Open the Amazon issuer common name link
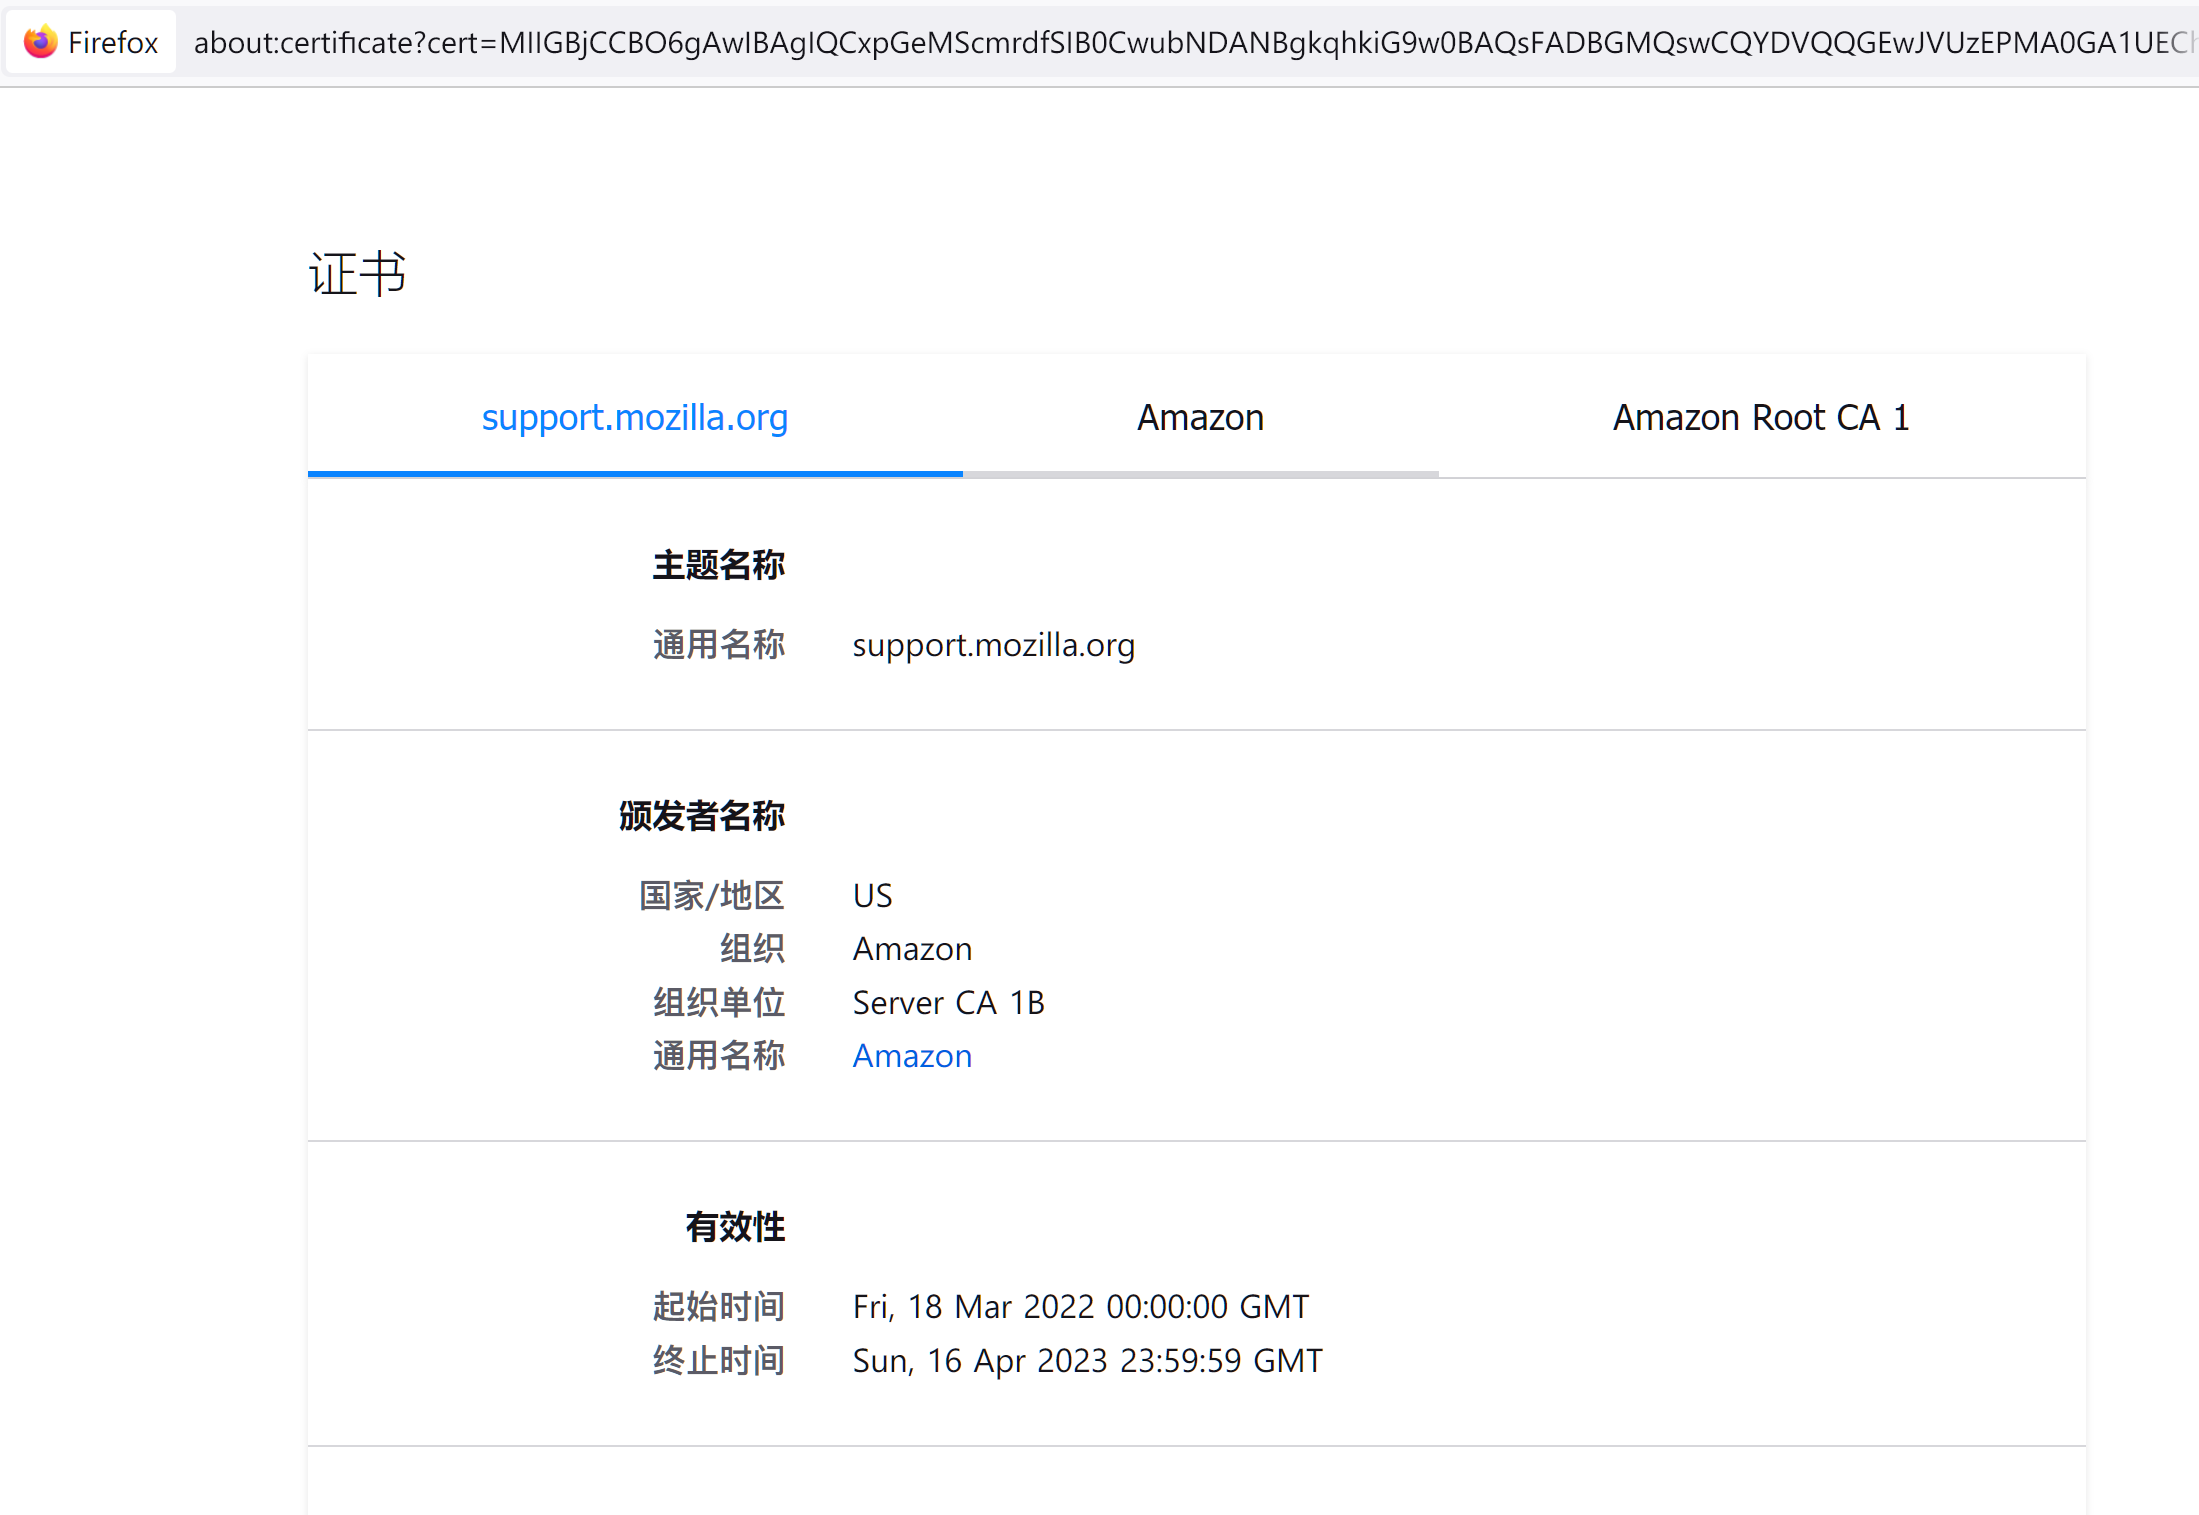Image resolution: width=2199 pixels, height=1515 pixels. coord(911,1055)
